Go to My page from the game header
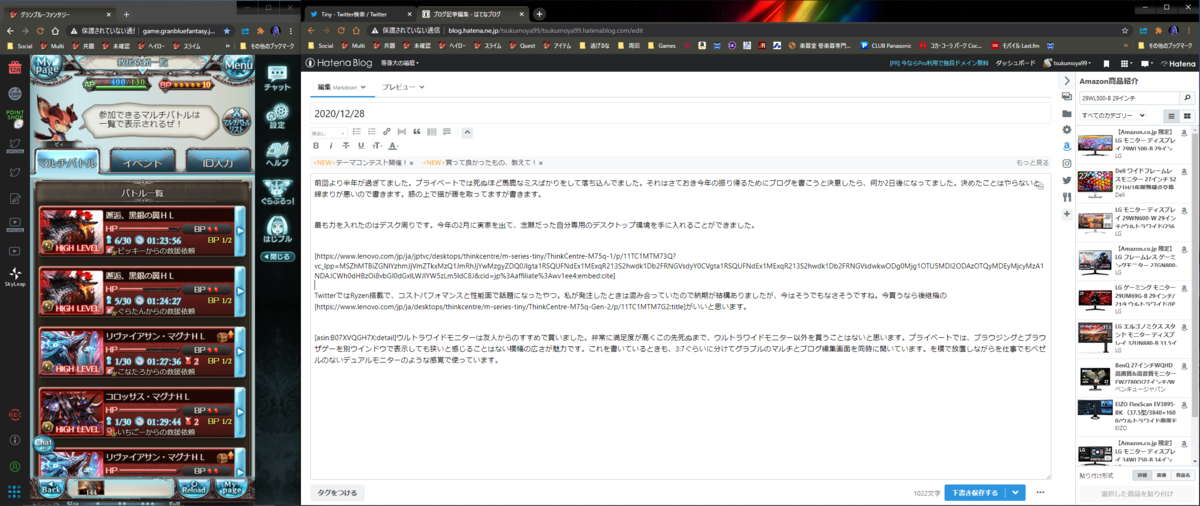 click(47, 67)
